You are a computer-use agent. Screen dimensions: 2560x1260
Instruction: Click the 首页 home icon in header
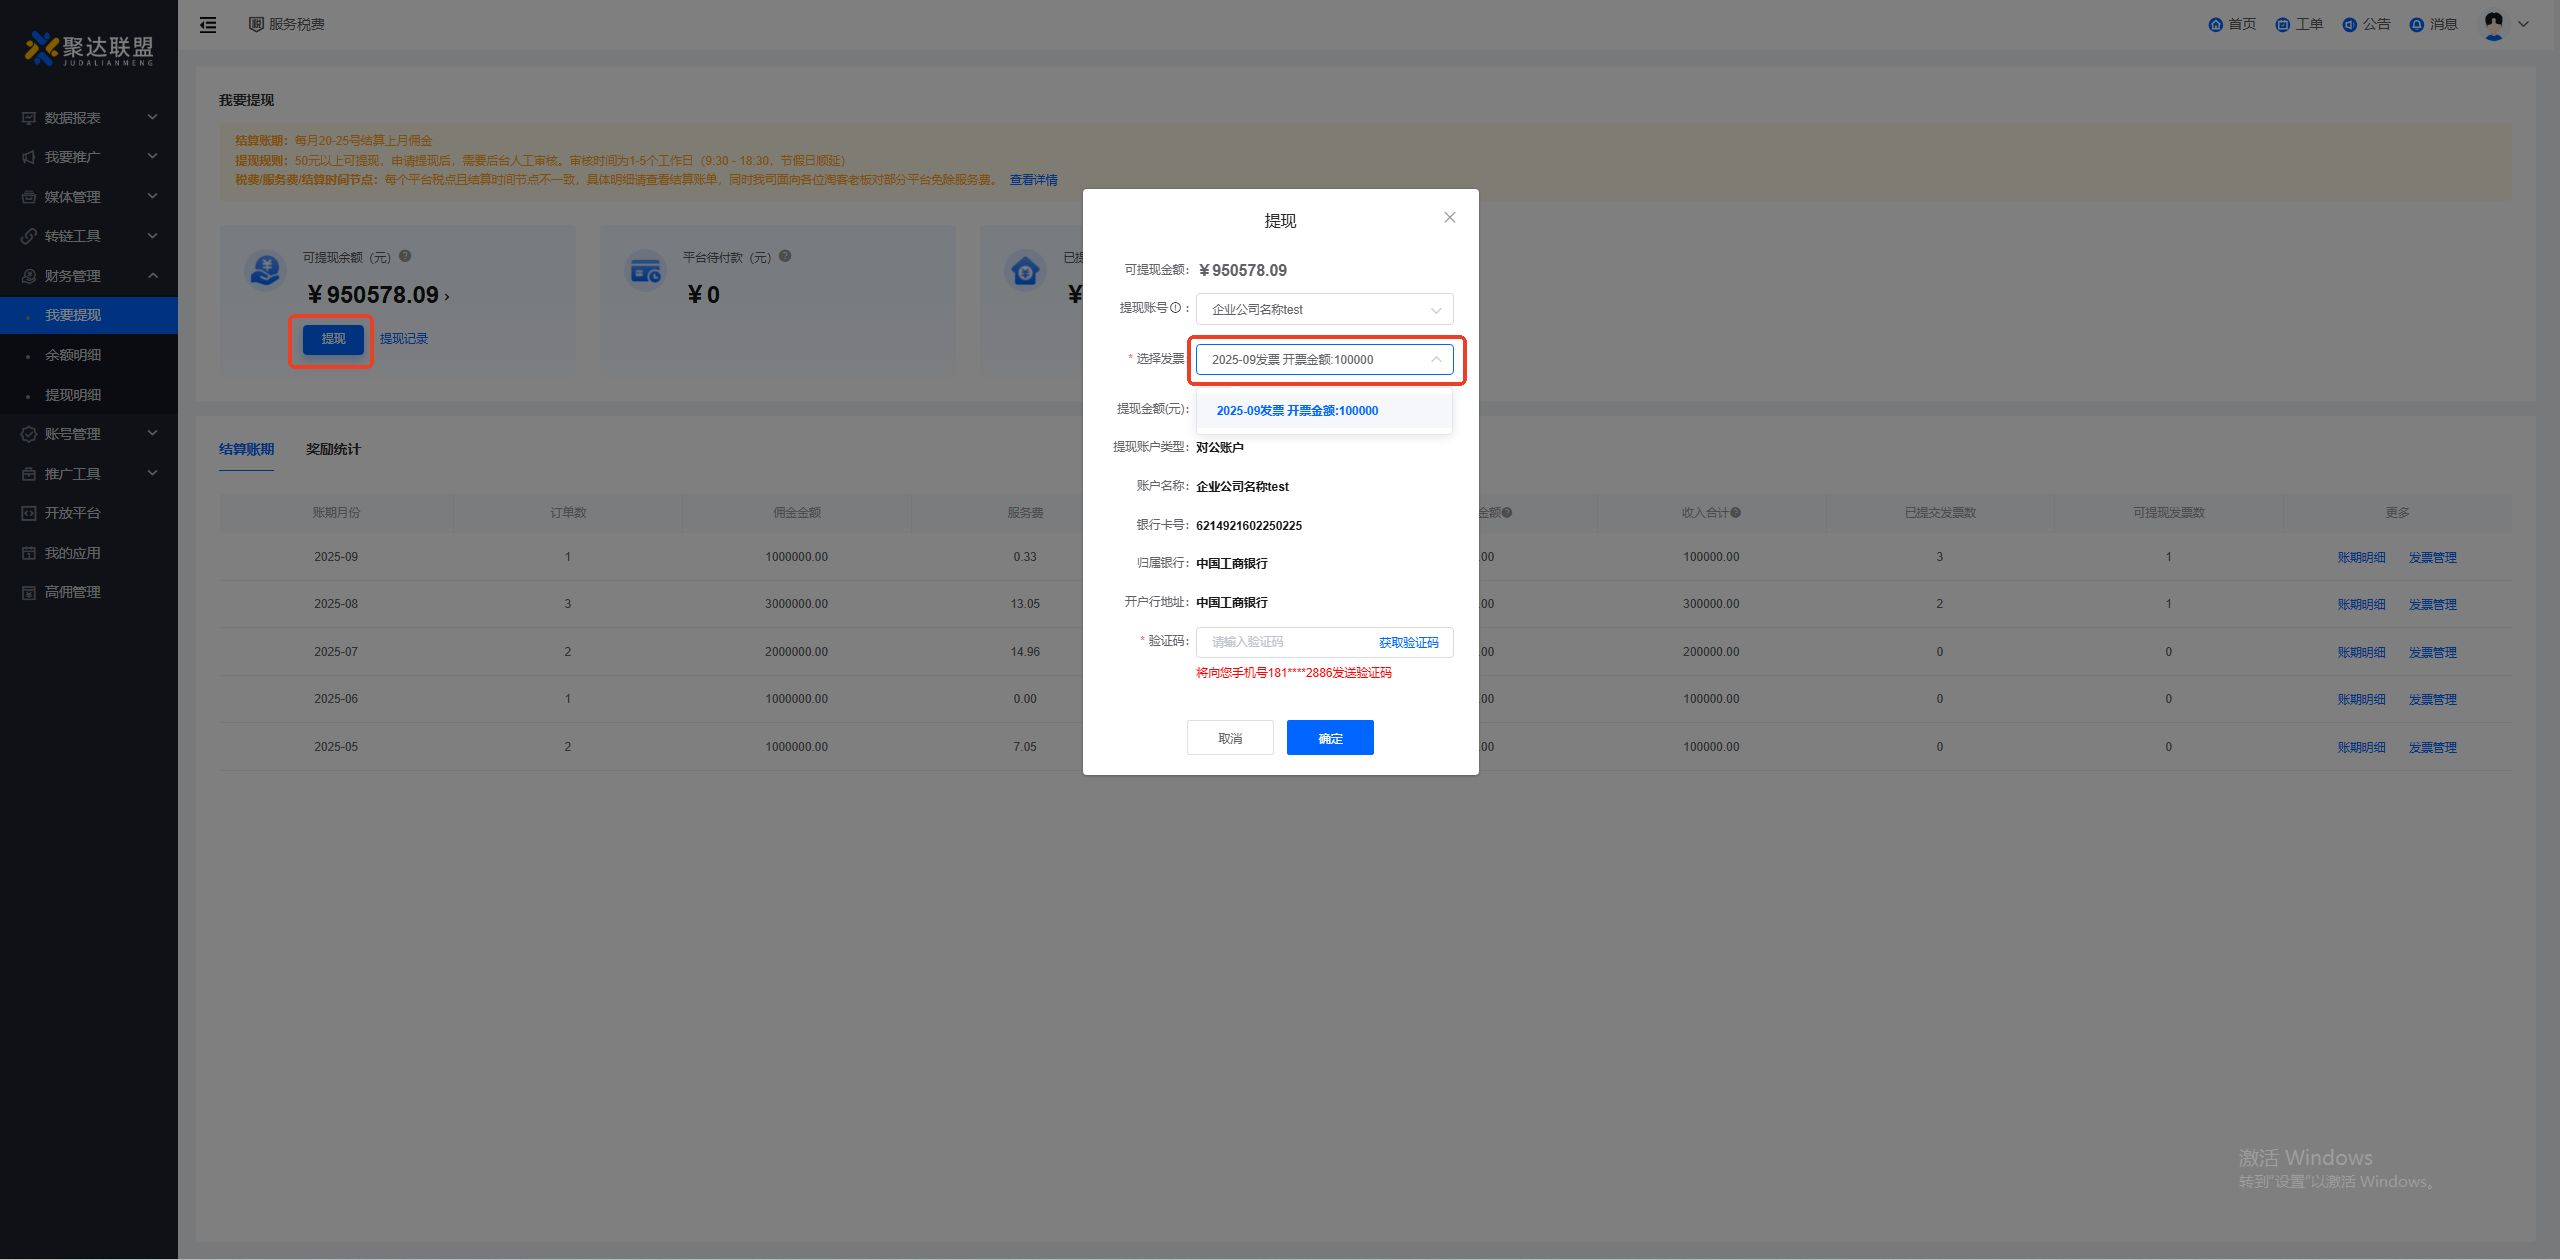tap(2215, 25)
